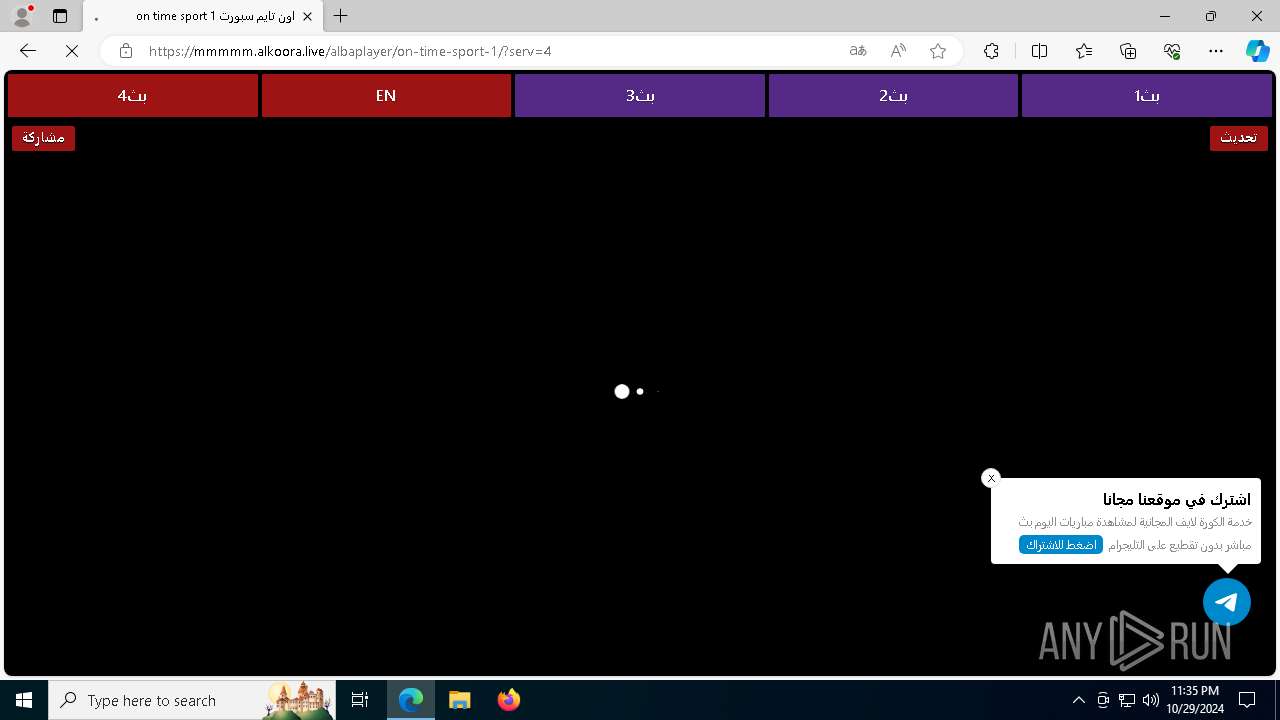
Task: Select the EN stream tab
Action: point(386,96)
